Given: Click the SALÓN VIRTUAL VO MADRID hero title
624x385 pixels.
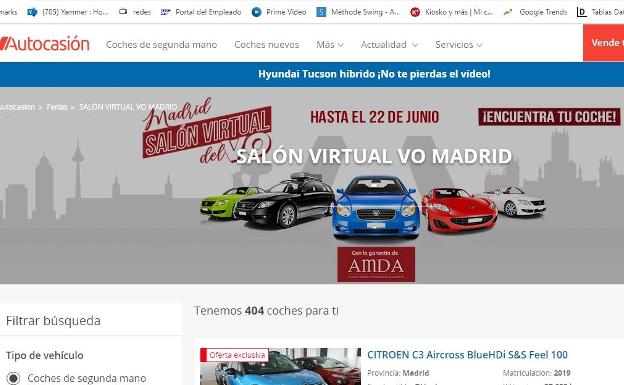Looking at the screenshot, I should [374, 156].
